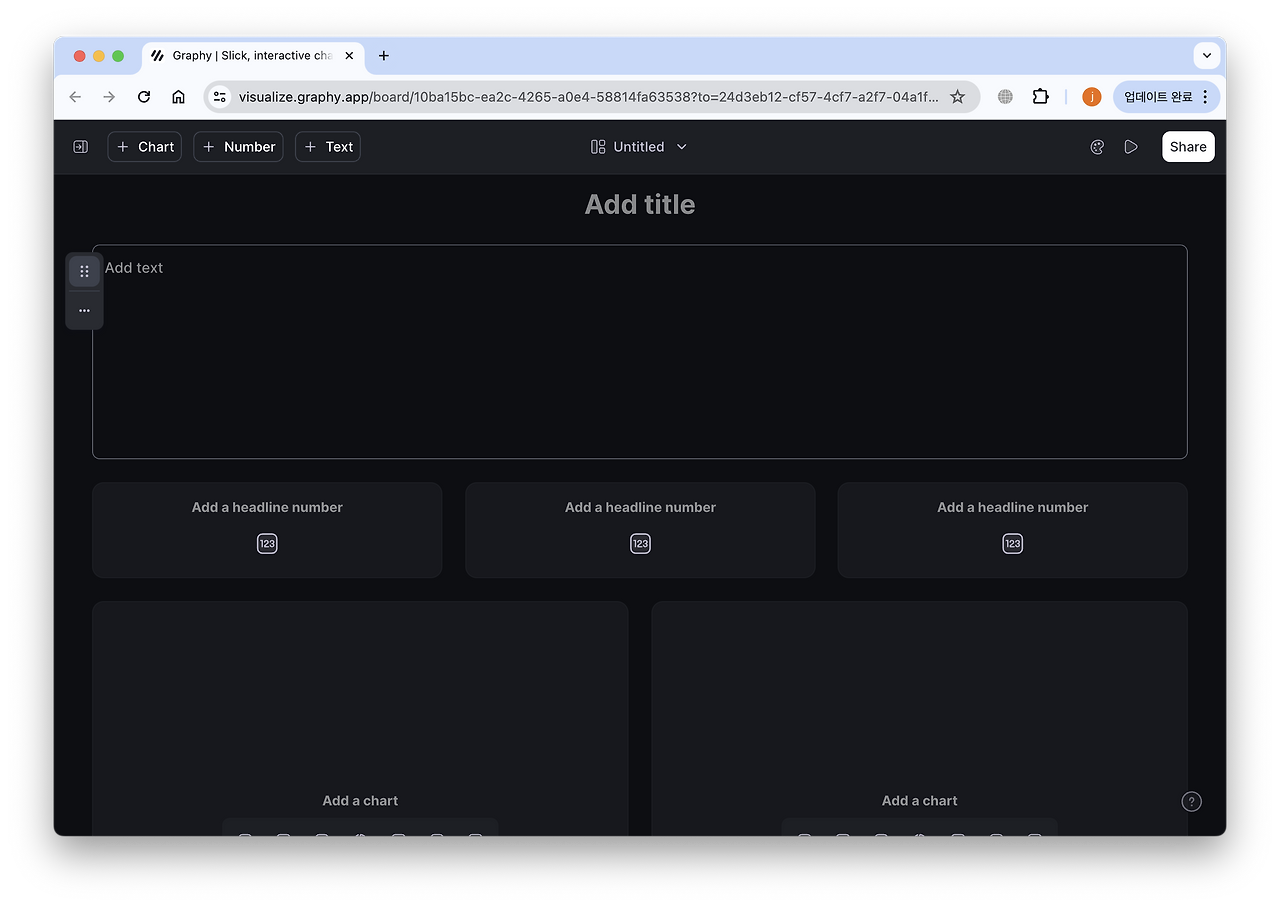
Task: Bookmark this page with the star icon
Action: tap(957, 97)
